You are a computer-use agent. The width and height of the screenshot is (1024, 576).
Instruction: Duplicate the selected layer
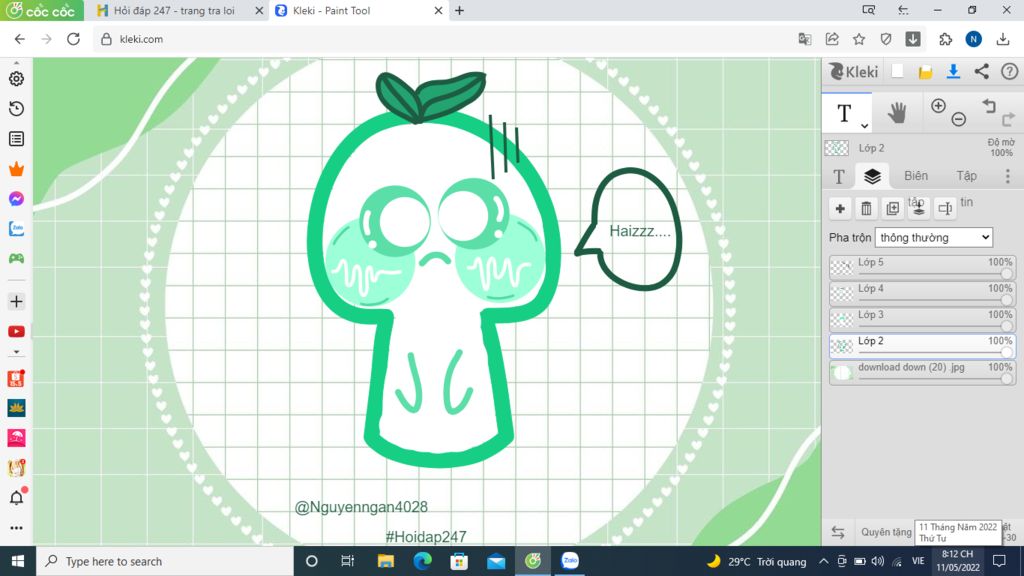(x=893, y=208)
